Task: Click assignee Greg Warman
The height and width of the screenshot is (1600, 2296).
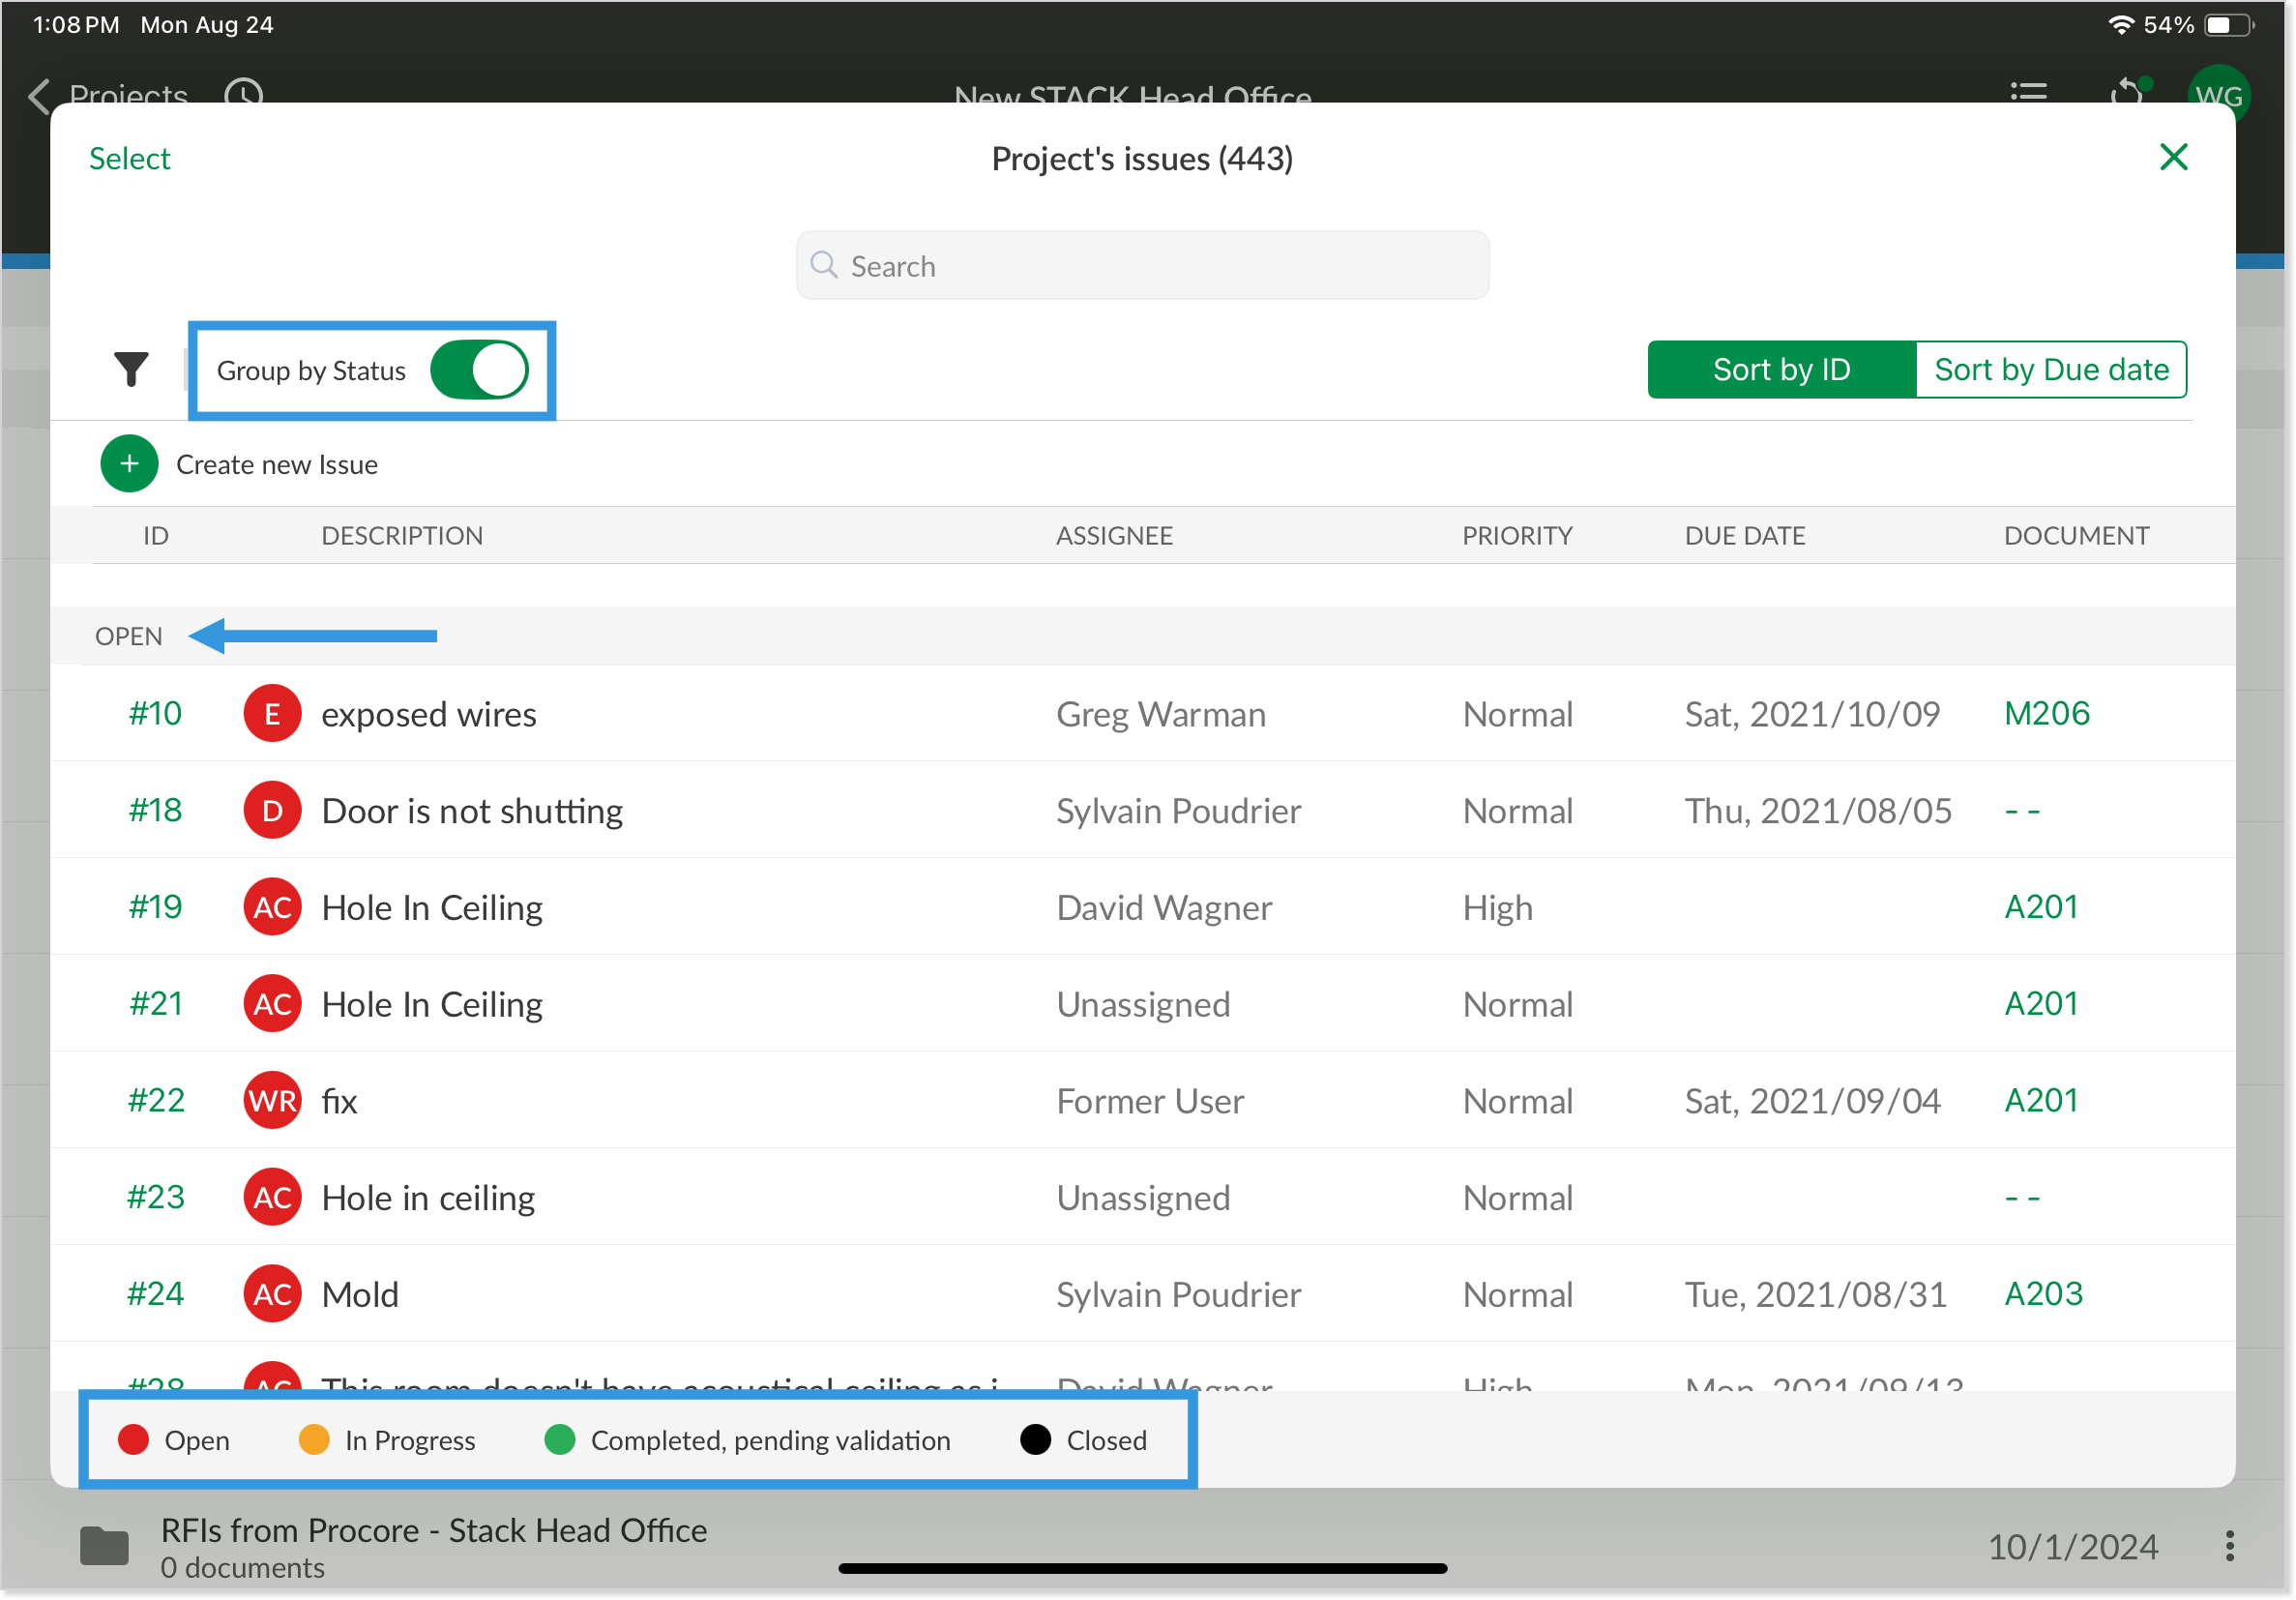Action: tap(1161, 715)
